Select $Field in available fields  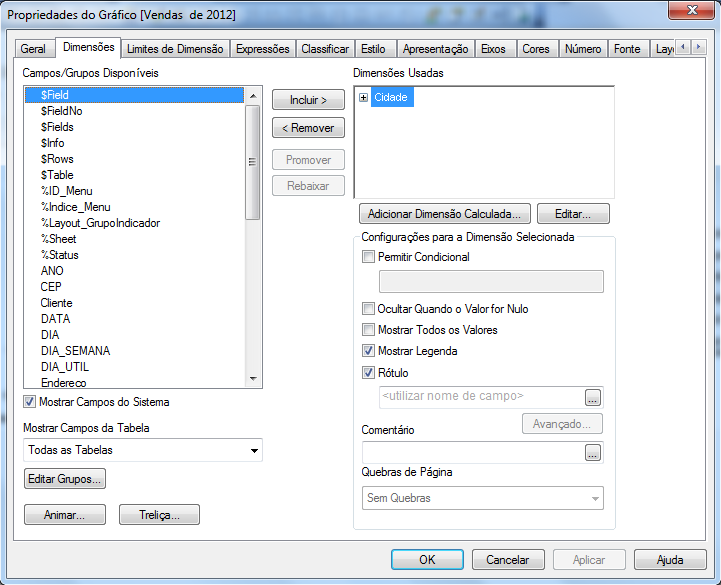134,95
